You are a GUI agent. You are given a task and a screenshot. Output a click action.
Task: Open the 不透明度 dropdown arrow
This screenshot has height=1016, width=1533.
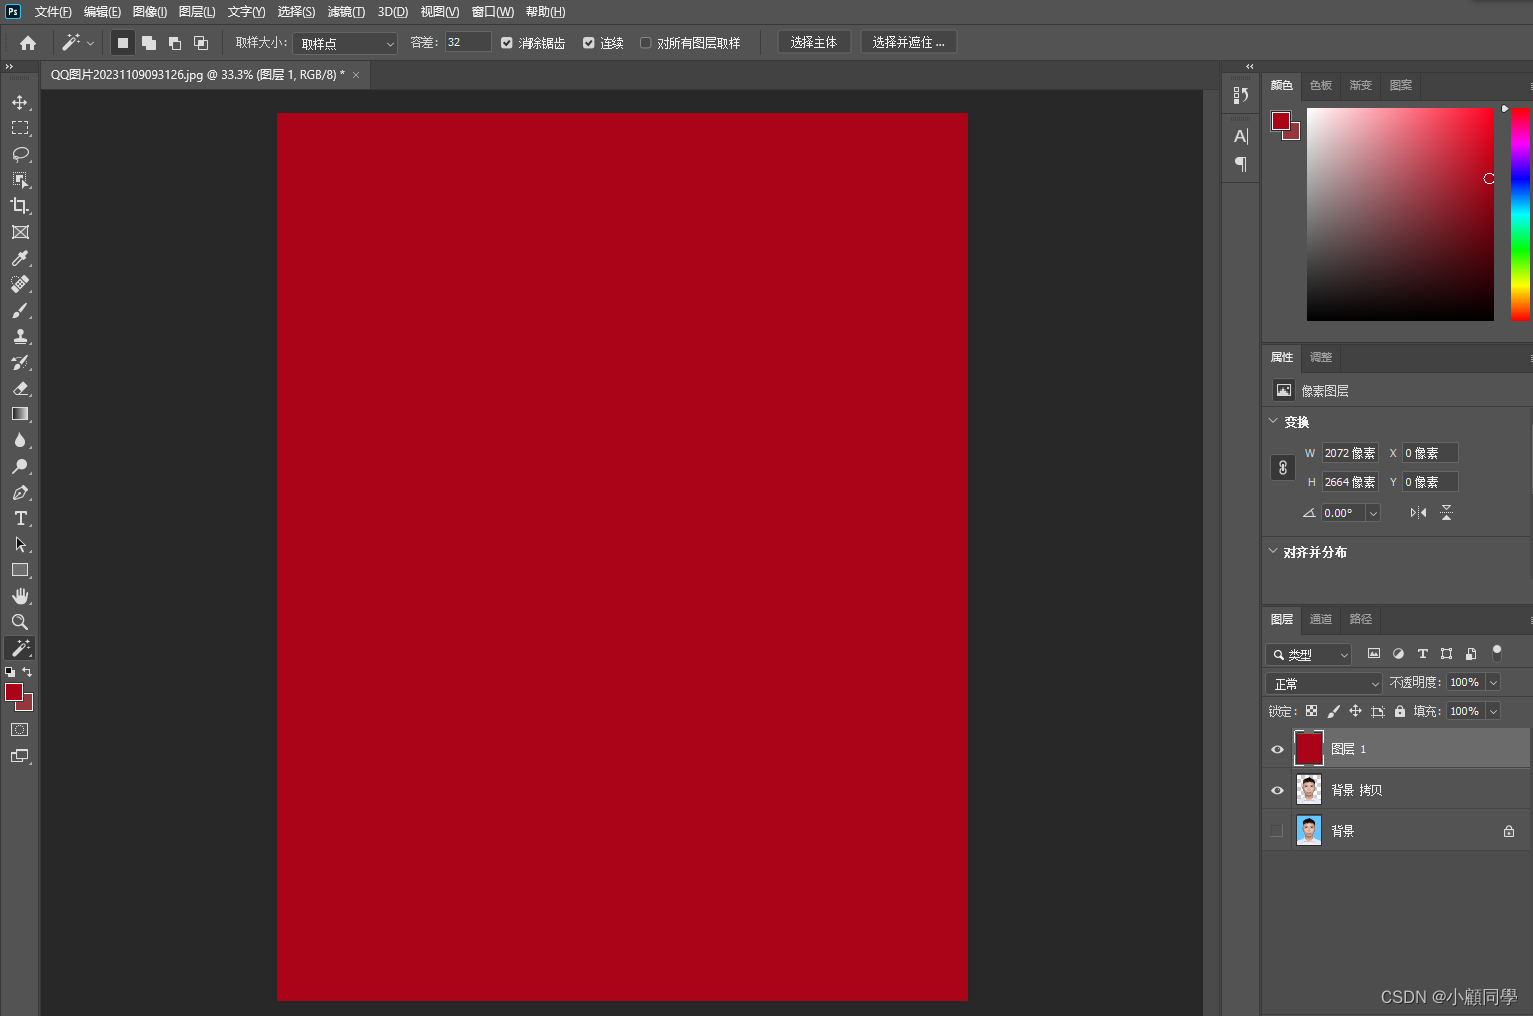(x=1493, y=682)
